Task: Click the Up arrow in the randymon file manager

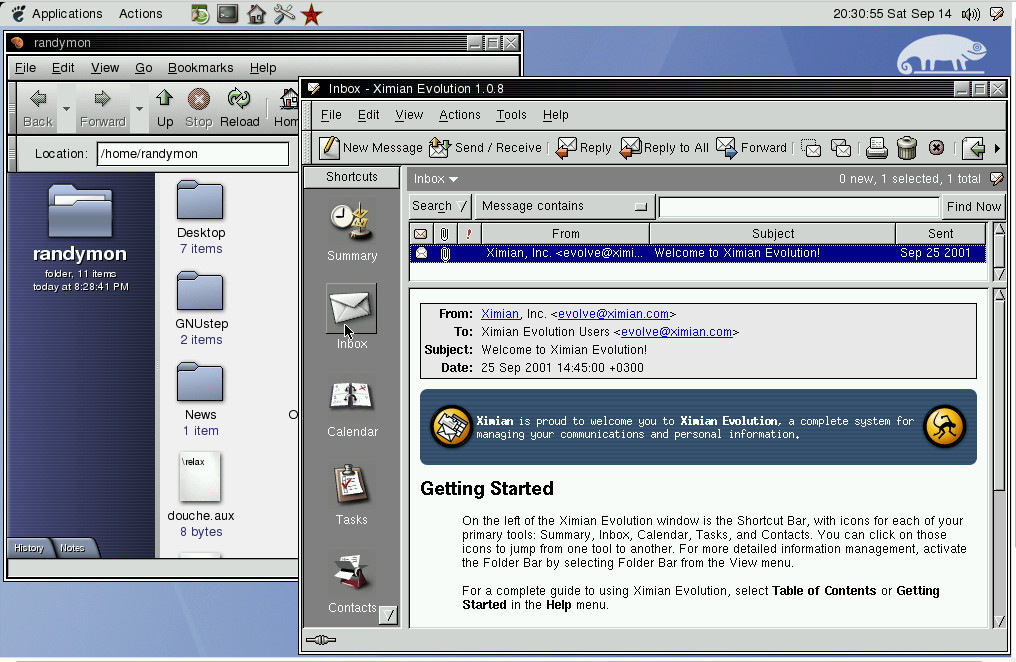Action: click(x=165, y=108)
